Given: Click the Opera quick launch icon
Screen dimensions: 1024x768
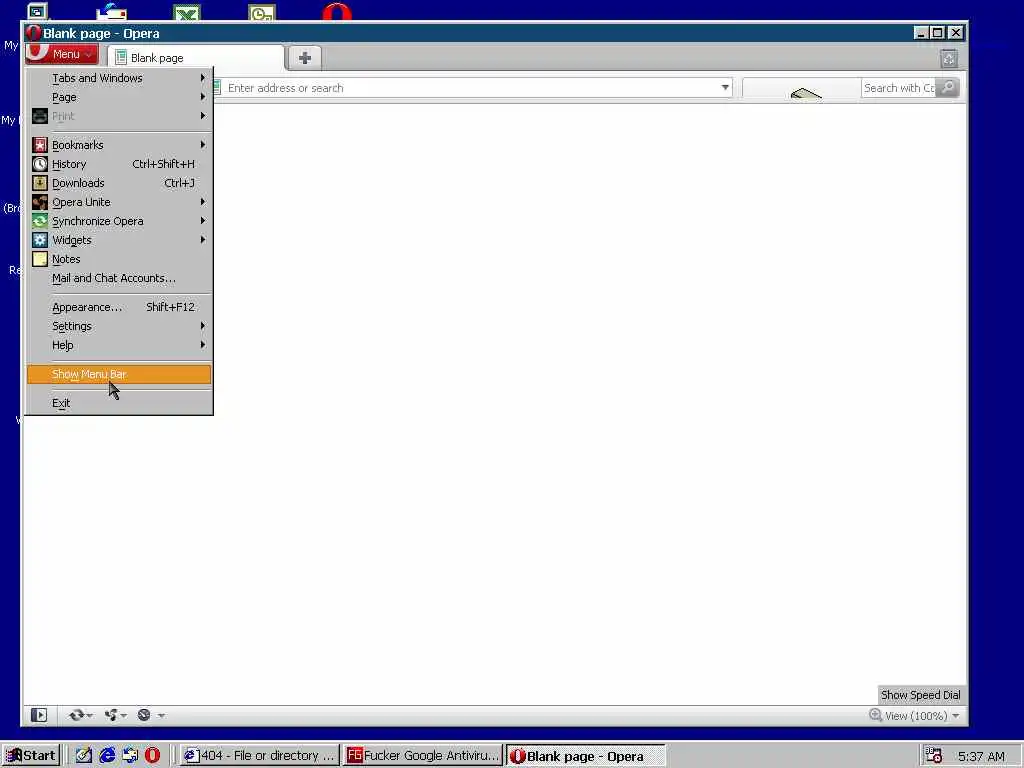Looking at the screenshot, I should 153,756.
